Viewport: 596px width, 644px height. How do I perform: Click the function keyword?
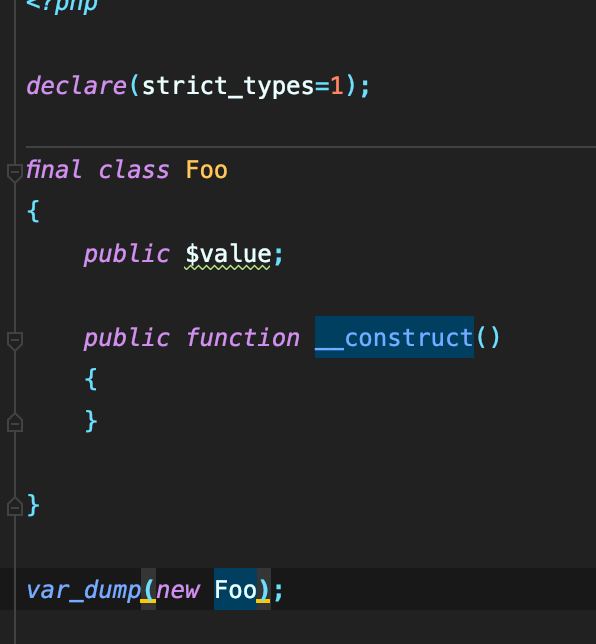click(x=243, y=338)
